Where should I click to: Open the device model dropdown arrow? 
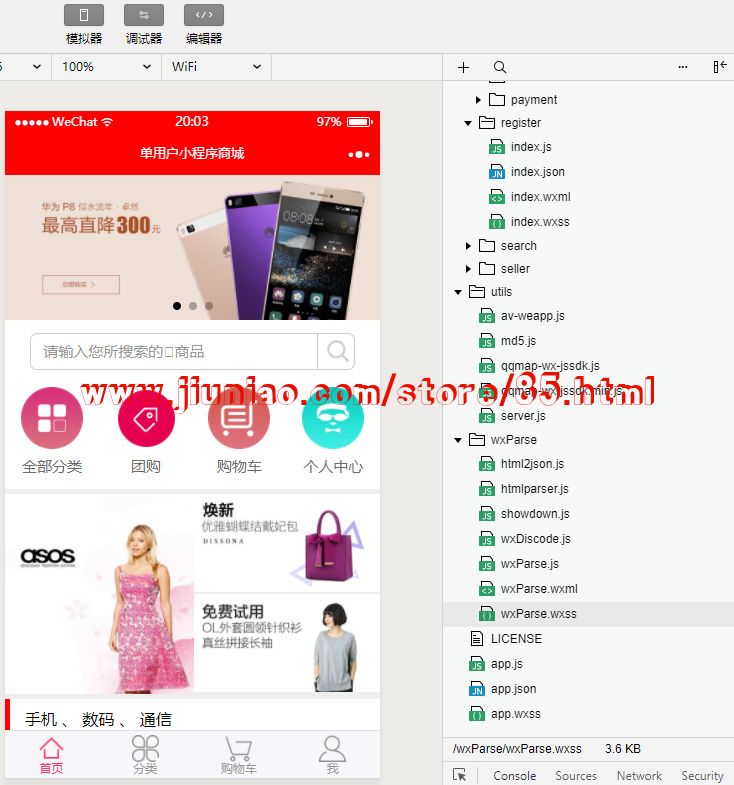pos(37,67)
